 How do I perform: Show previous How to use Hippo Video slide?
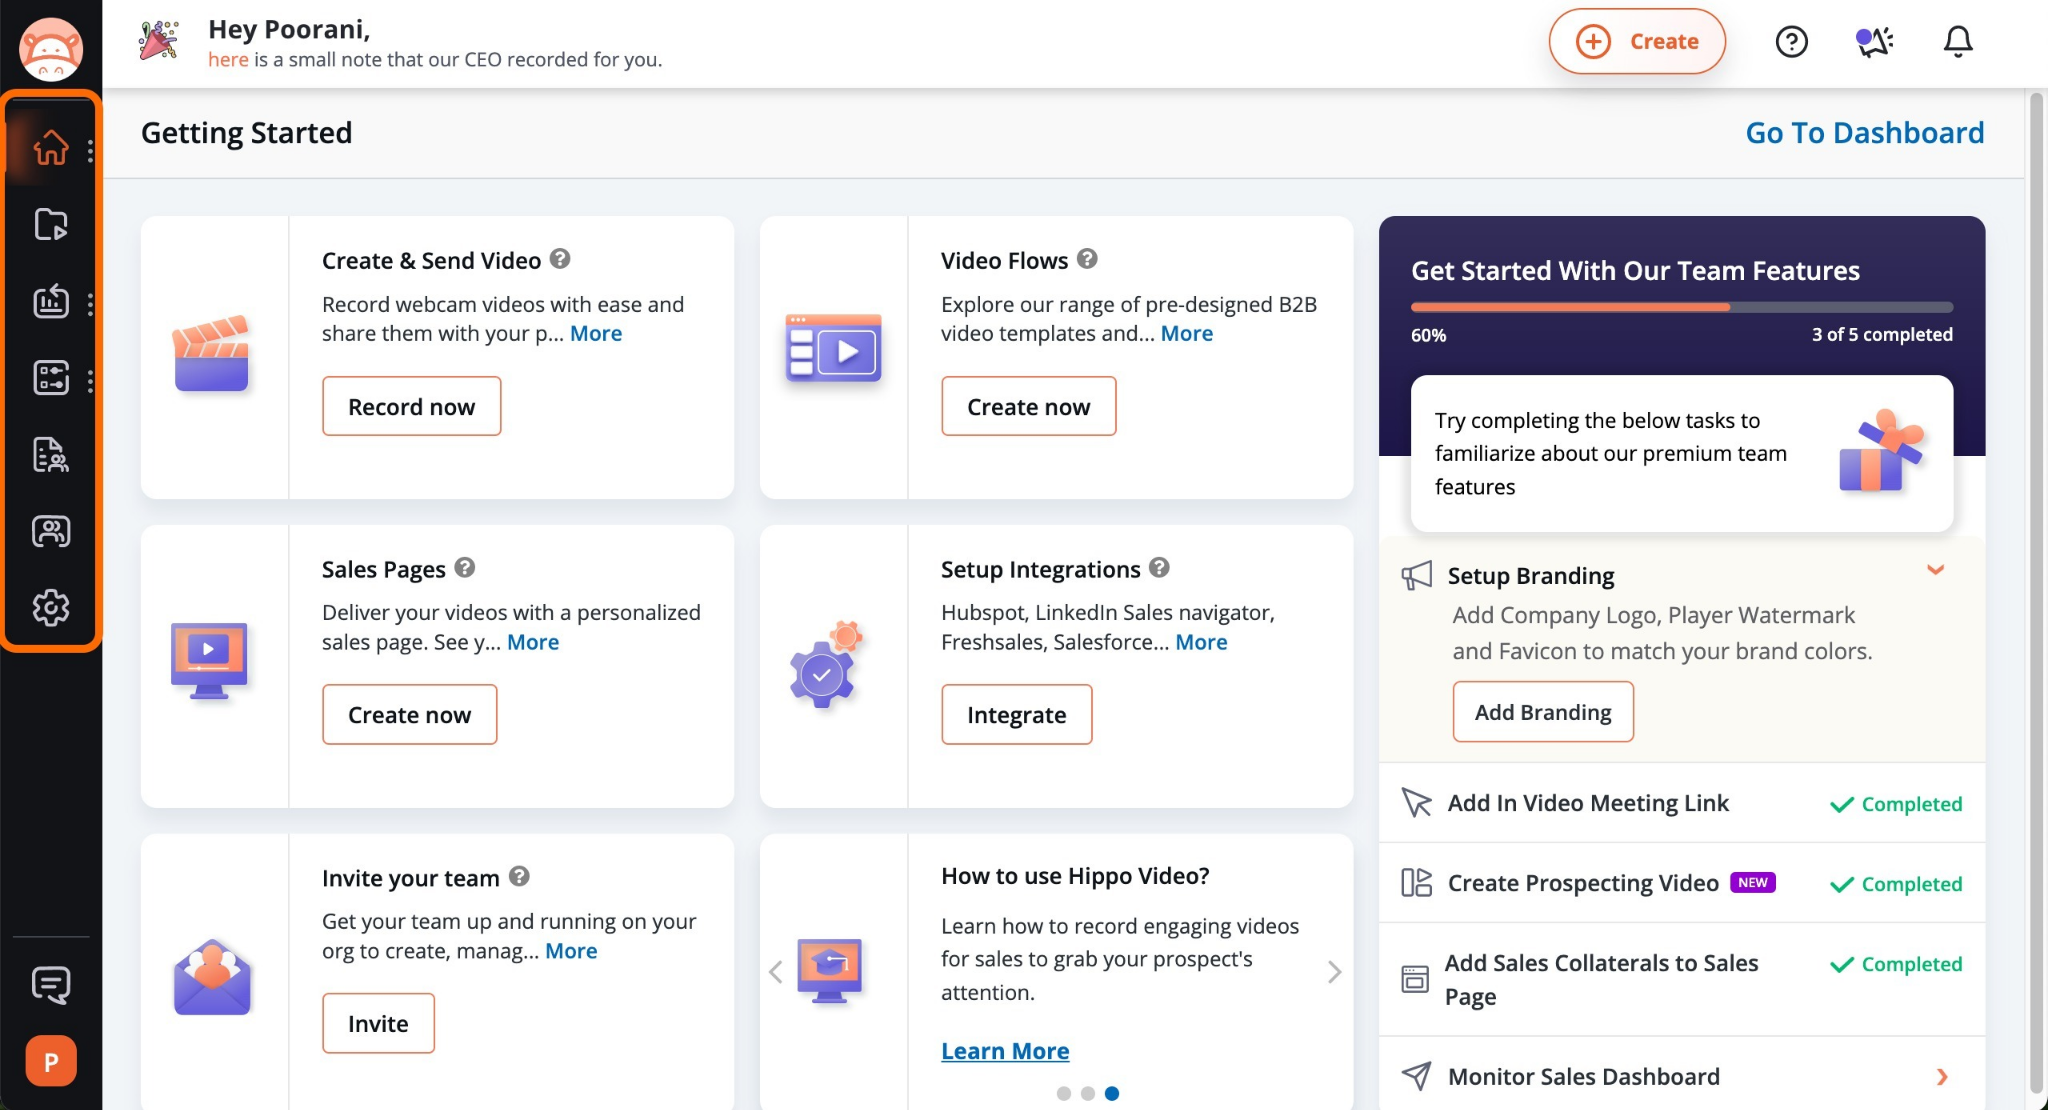(775, 972)
